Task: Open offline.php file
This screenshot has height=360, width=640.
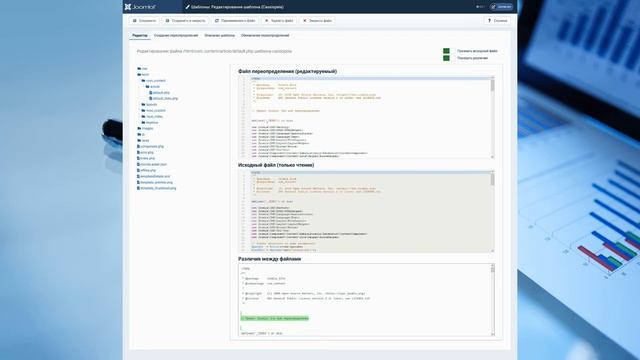Action: point(147,170)
